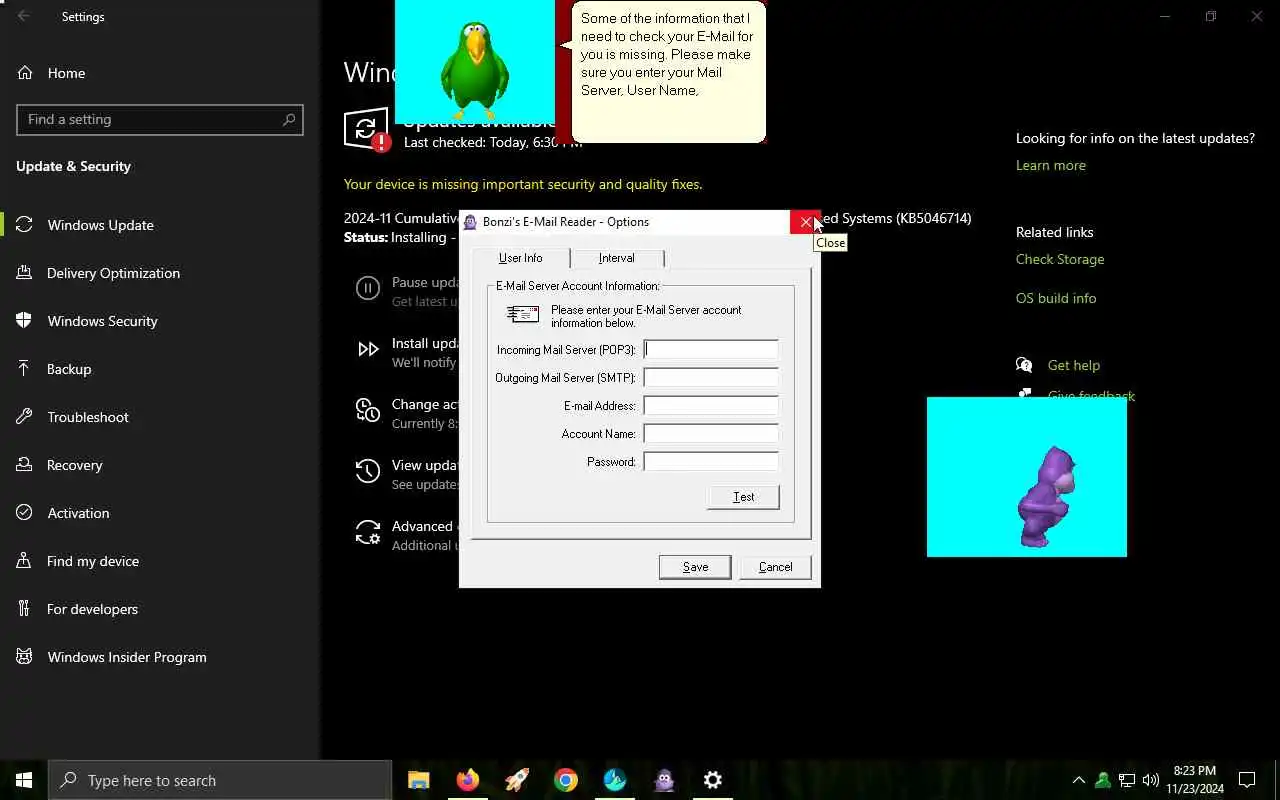Click the Settings back arrow
The image size is (1280, 800).
(x=24, y=16)
